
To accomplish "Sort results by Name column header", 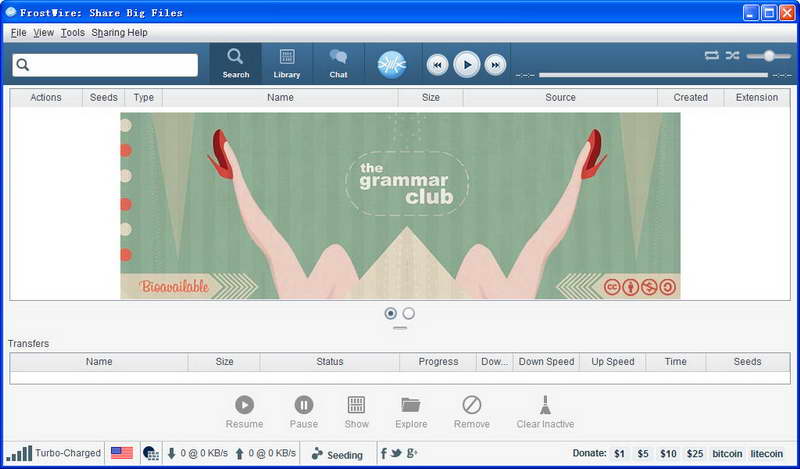I will (x=280, y=97).
